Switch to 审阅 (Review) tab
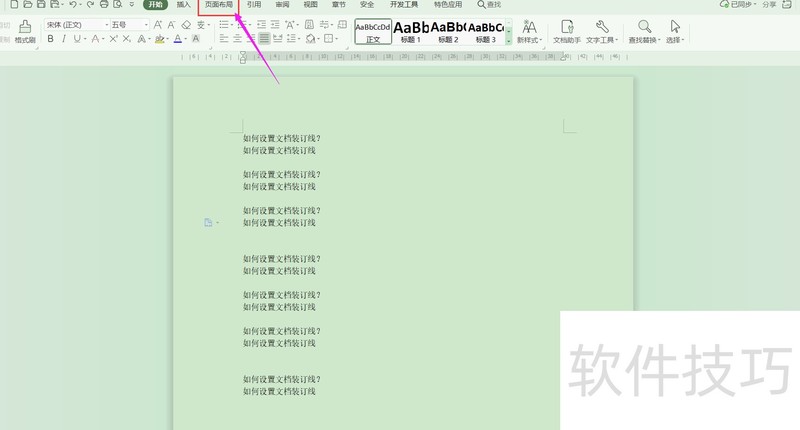The width and height of the screenshot is (800, 430). [x=282, y=5]
